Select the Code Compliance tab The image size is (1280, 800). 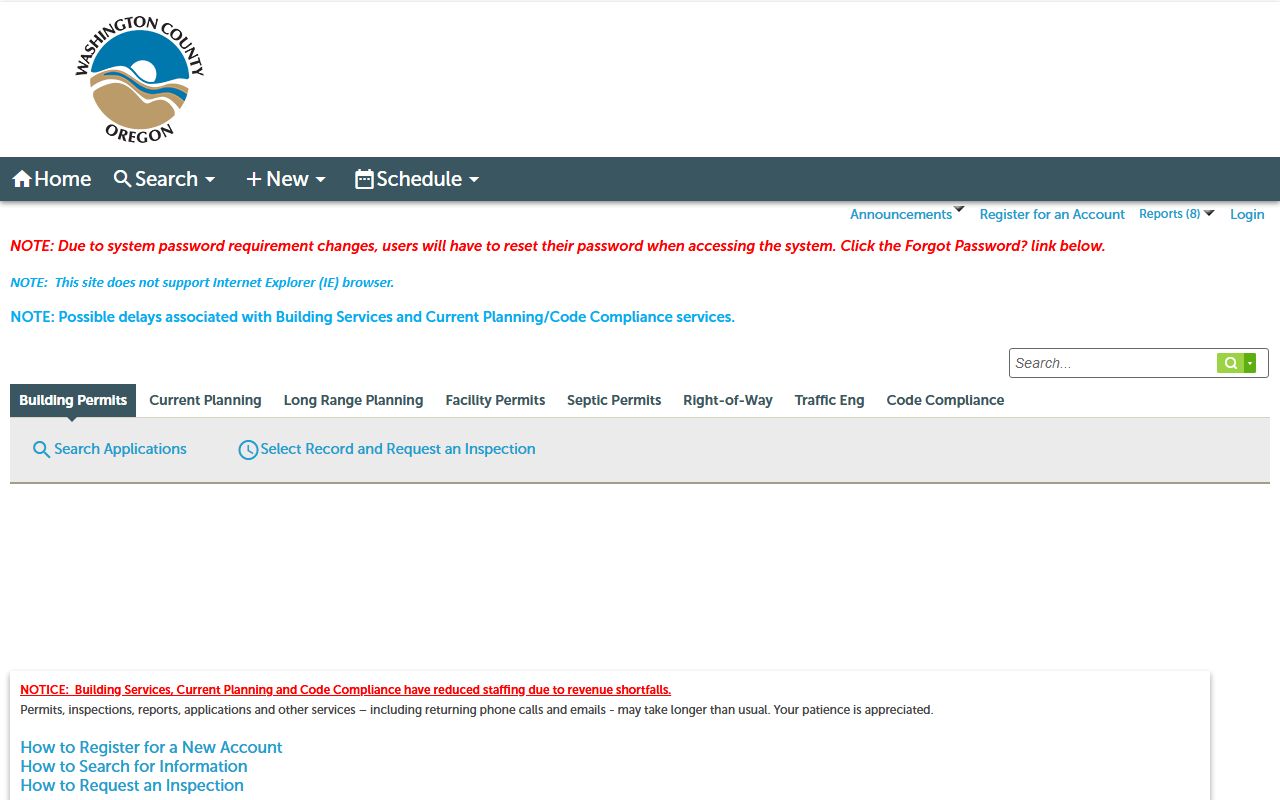pyautogui.click(x=945, y=400)
